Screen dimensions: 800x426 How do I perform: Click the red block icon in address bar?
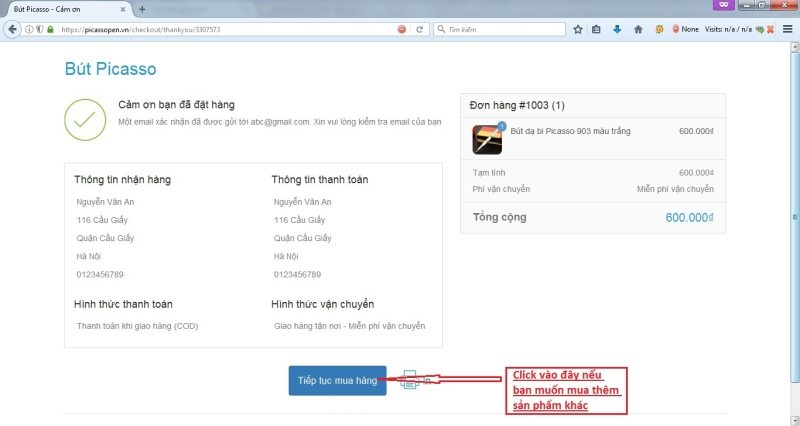point(402,30)
